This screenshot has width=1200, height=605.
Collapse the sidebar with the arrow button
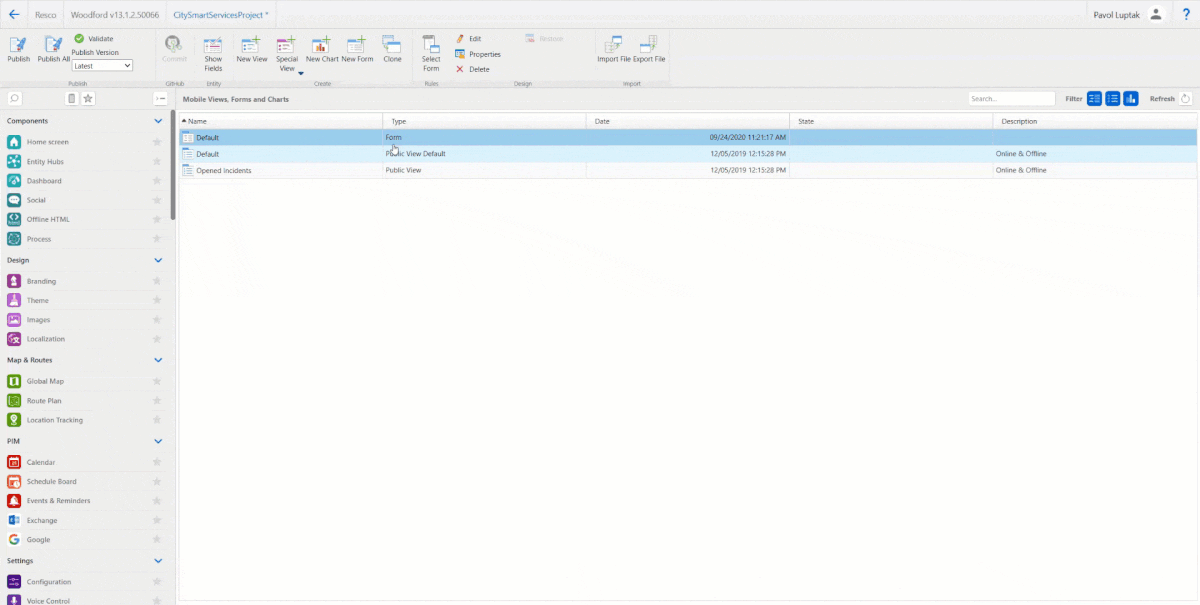coord(160,98)
